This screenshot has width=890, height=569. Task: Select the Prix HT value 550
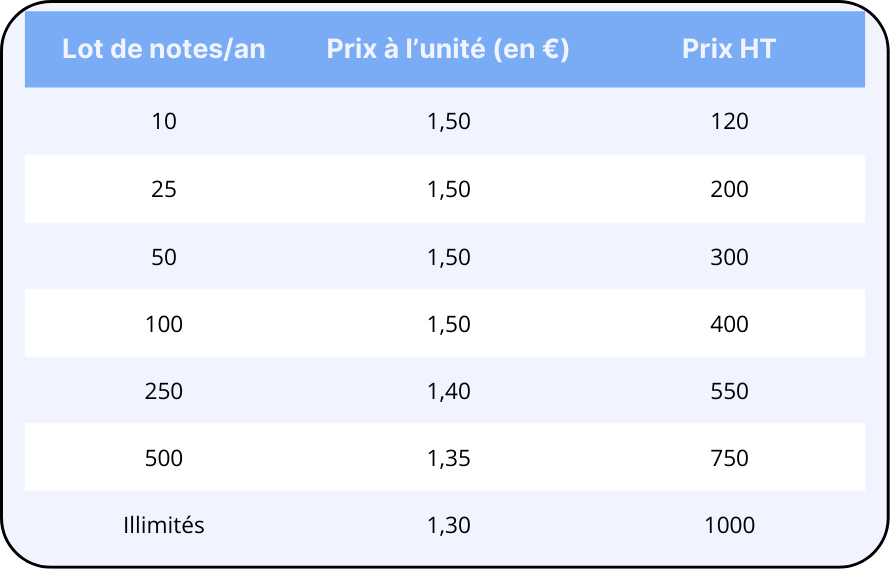click(x=729, y=391)
